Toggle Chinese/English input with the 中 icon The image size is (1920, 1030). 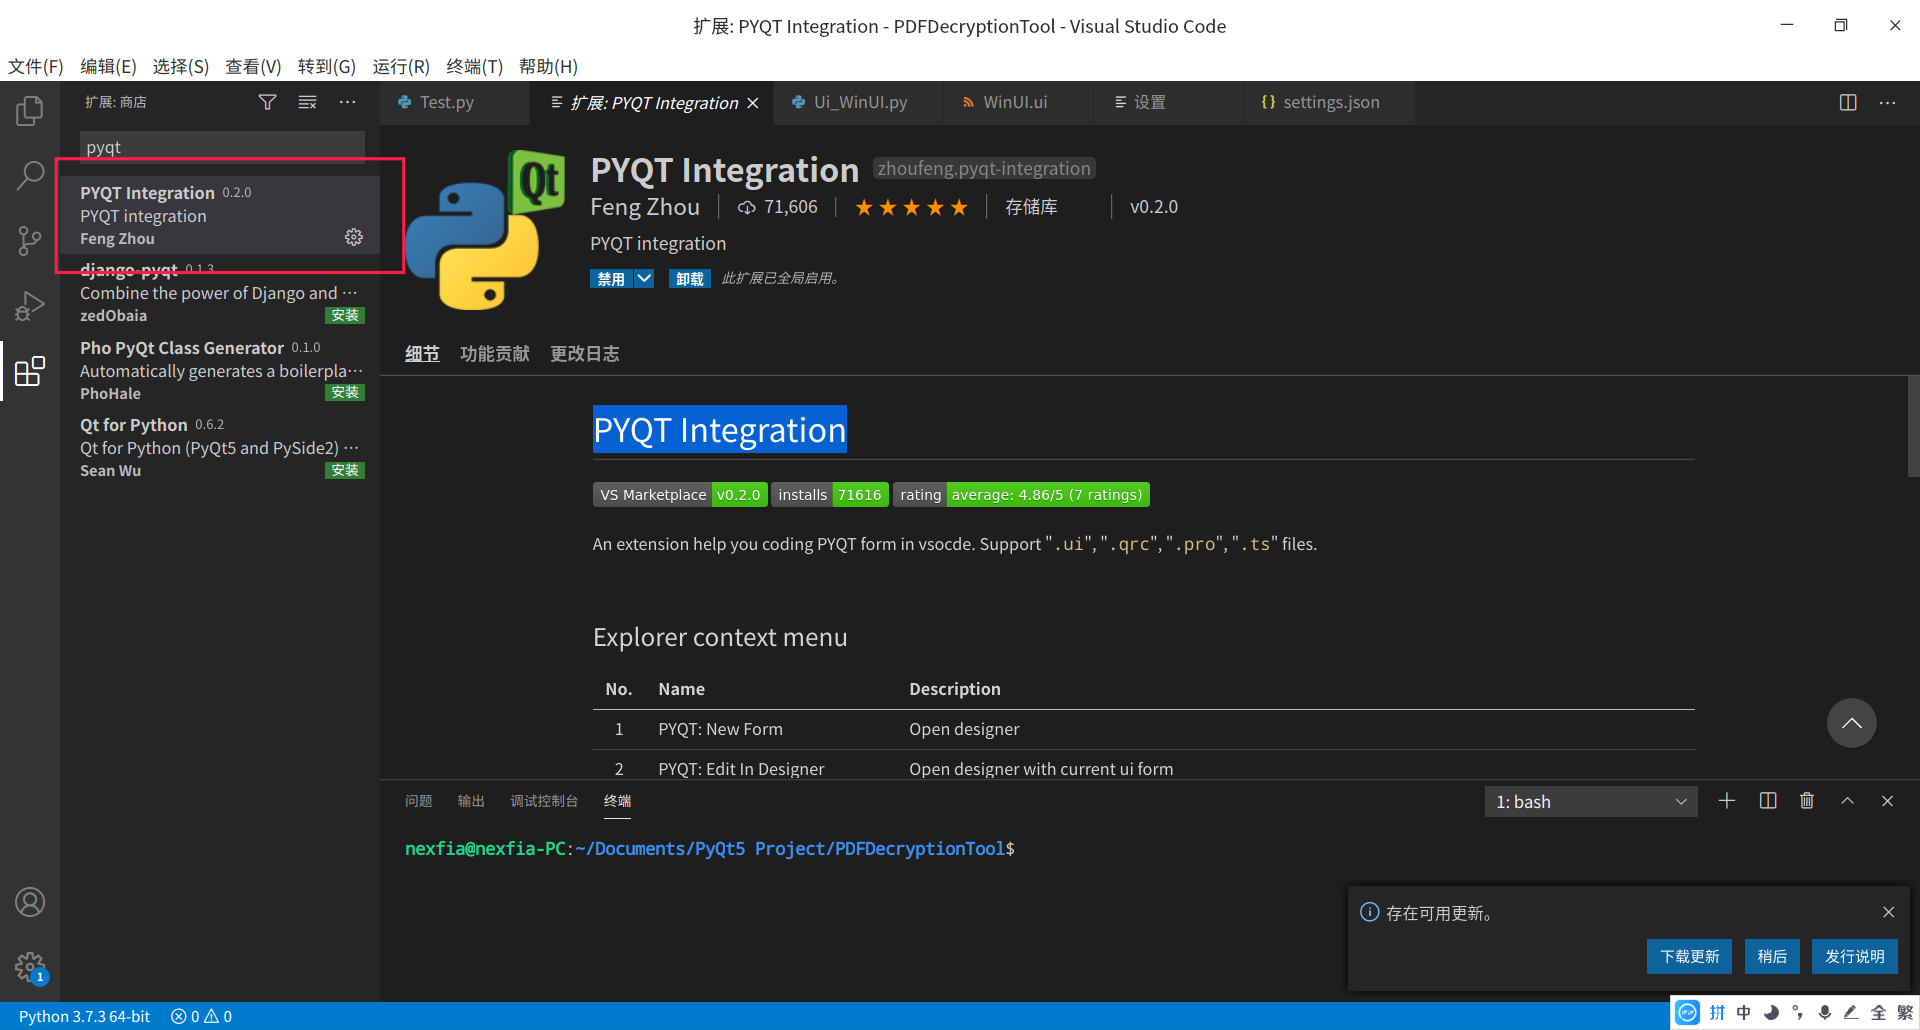pyautogui.click(x=1744, y=1012)
